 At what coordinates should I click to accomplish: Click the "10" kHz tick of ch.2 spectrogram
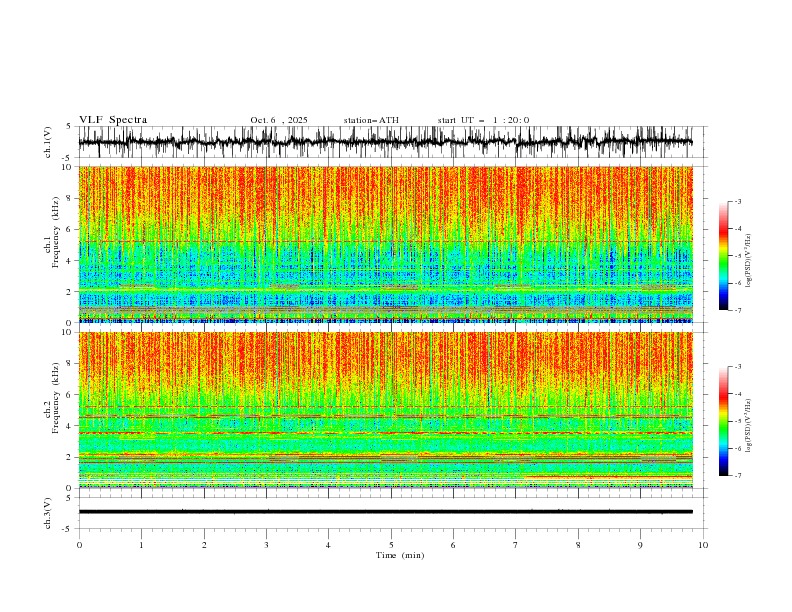tap(67, 332)
